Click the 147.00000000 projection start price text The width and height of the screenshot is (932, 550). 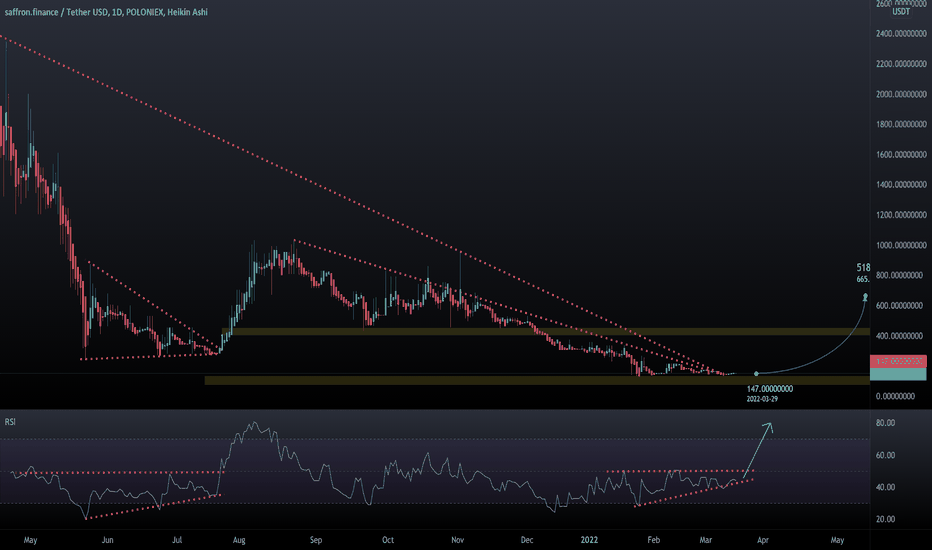(770, 389)
